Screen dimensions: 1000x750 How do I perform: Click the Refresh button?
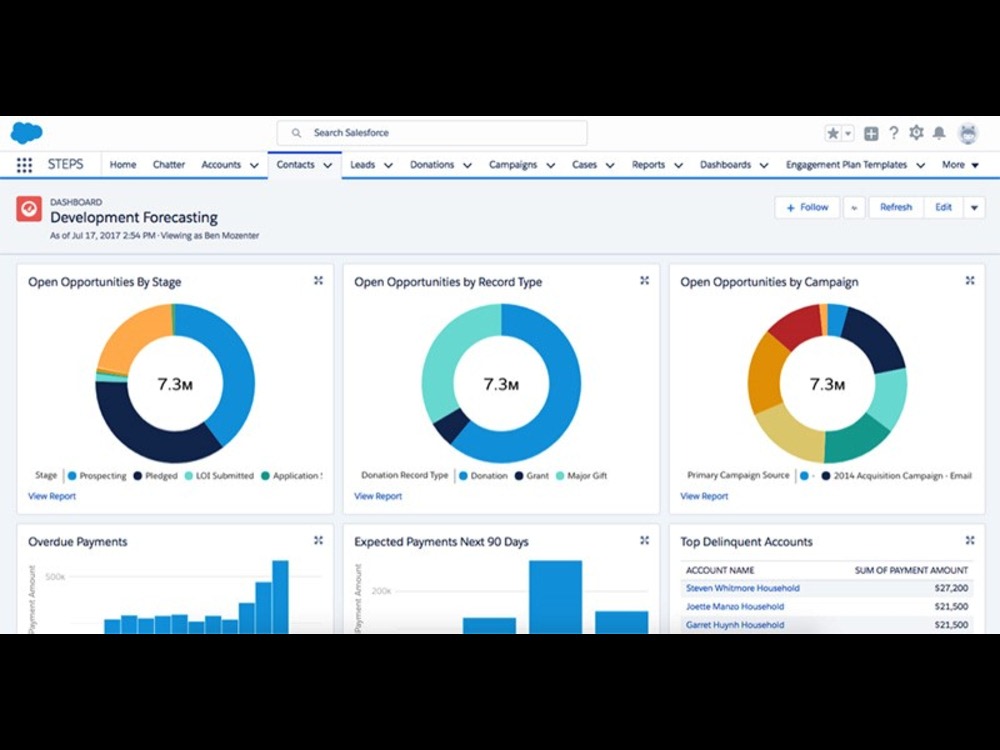pyautogui.click(x=895, y=207)
